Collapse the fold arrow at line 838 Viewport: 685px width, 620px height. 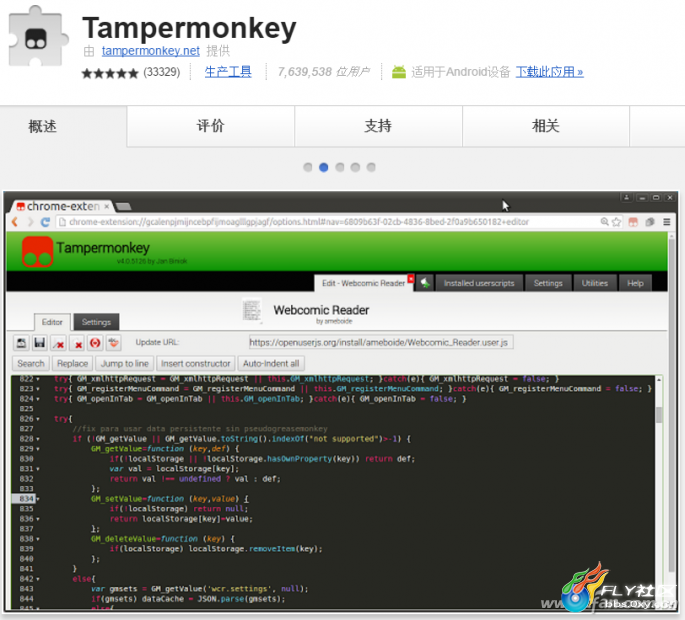[x=38, y=539]
